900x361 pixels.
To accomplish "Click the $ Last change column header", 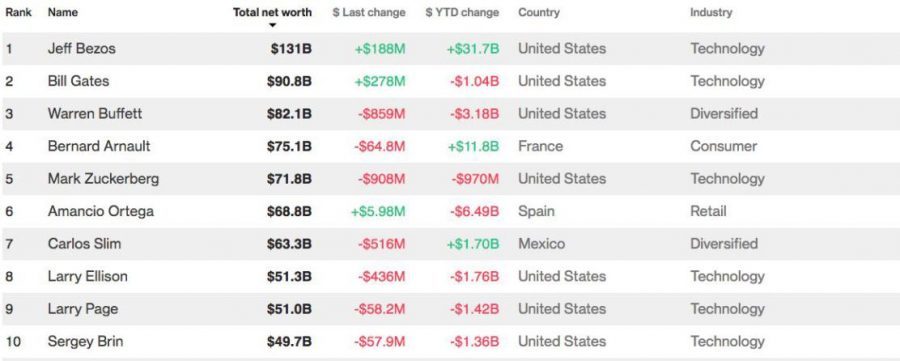I will [x=369, y=13].
